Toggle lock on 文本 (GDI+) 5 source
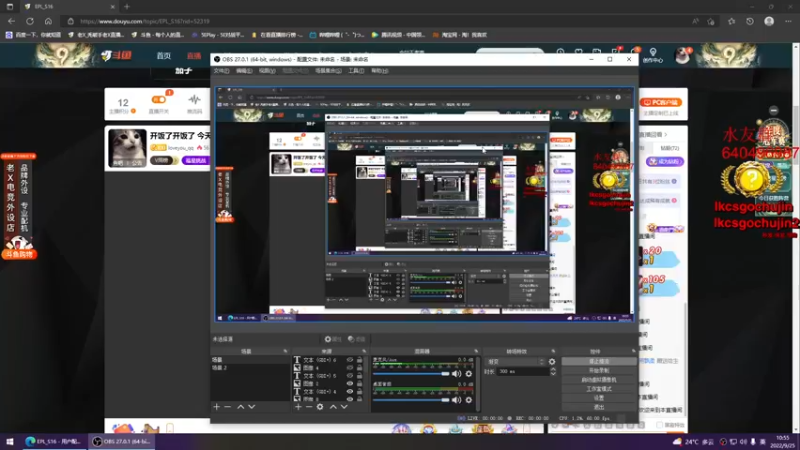 (x=359, y=376)
